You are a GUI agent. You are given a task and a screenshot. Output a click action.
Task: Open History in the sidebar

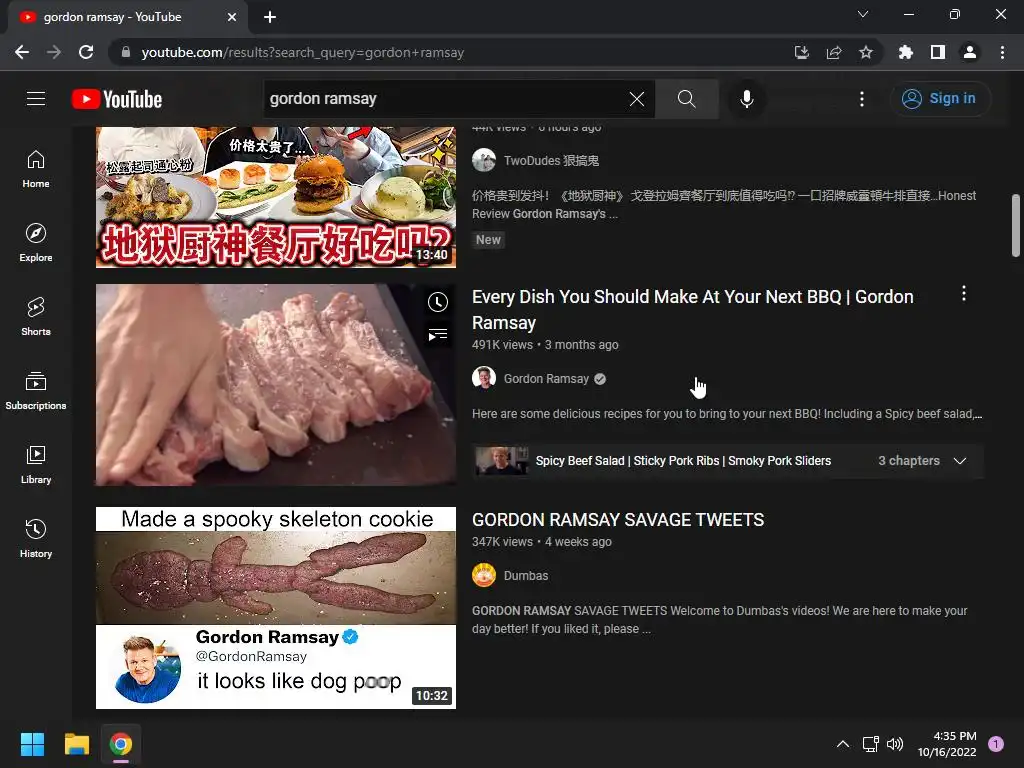[36, 538]
